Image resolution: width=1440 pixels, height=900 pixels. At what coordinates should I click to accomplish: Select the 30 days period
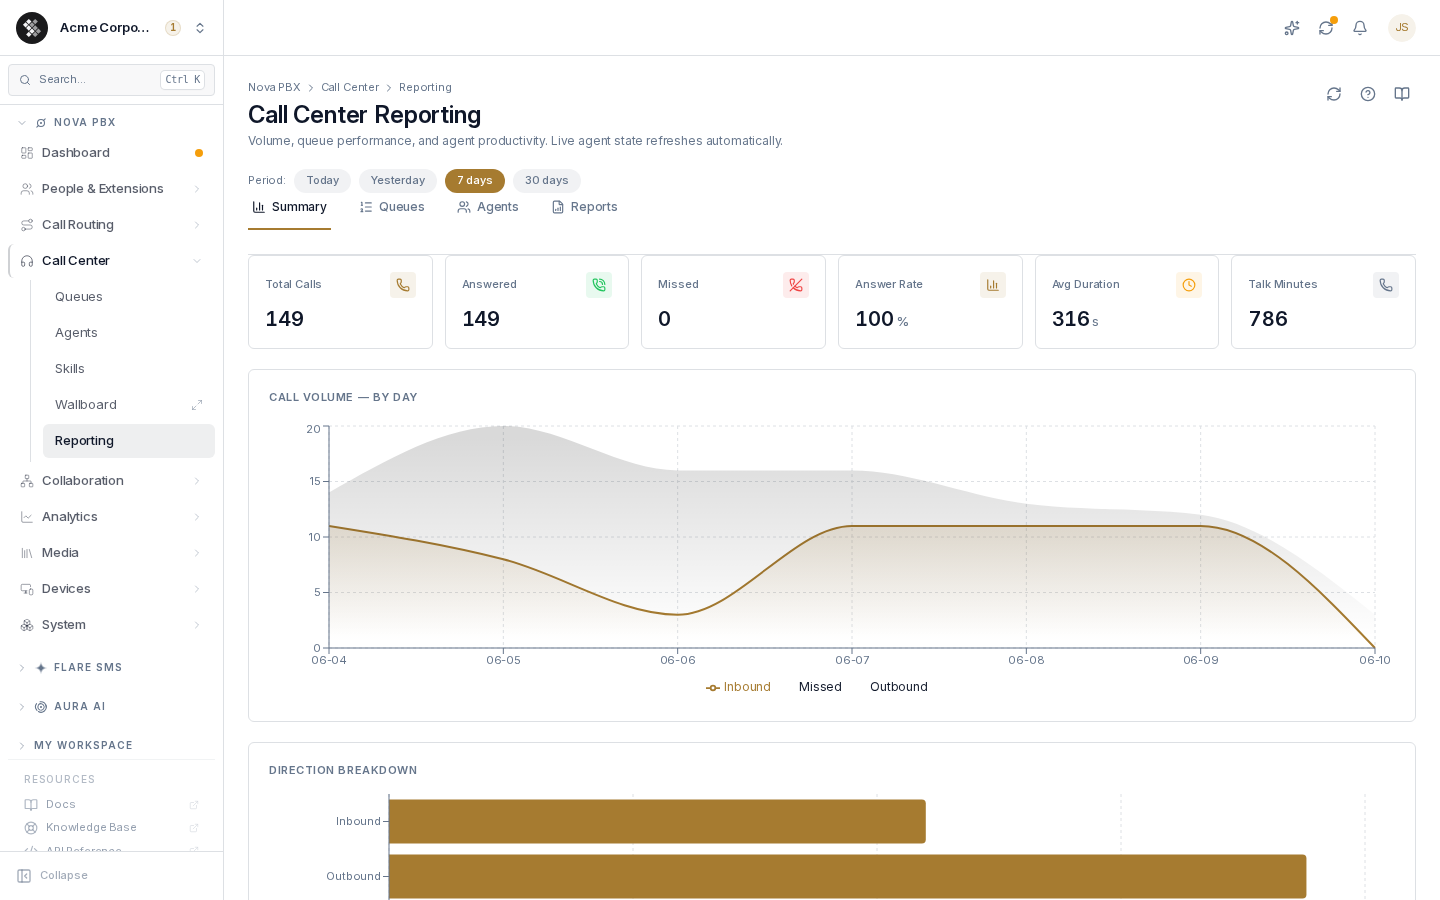[547, 181]
